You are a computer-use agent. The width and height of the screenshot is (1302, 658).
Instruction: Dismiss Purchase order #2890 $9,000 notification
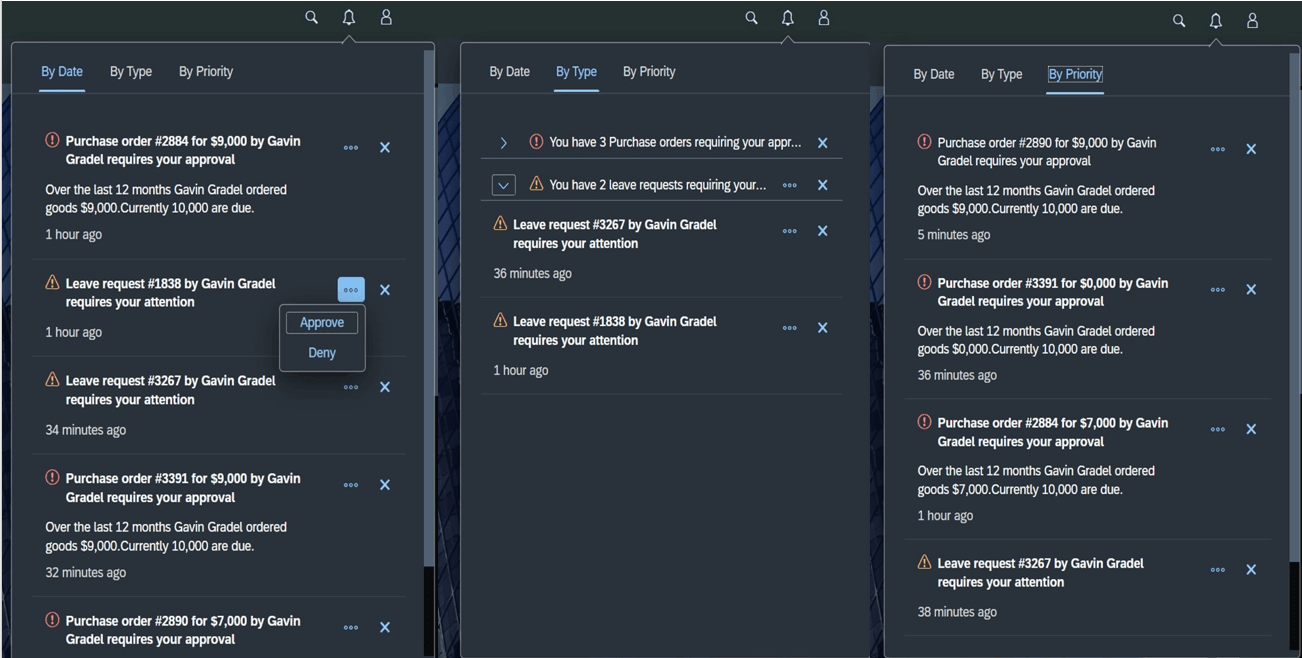(1251, 149)
